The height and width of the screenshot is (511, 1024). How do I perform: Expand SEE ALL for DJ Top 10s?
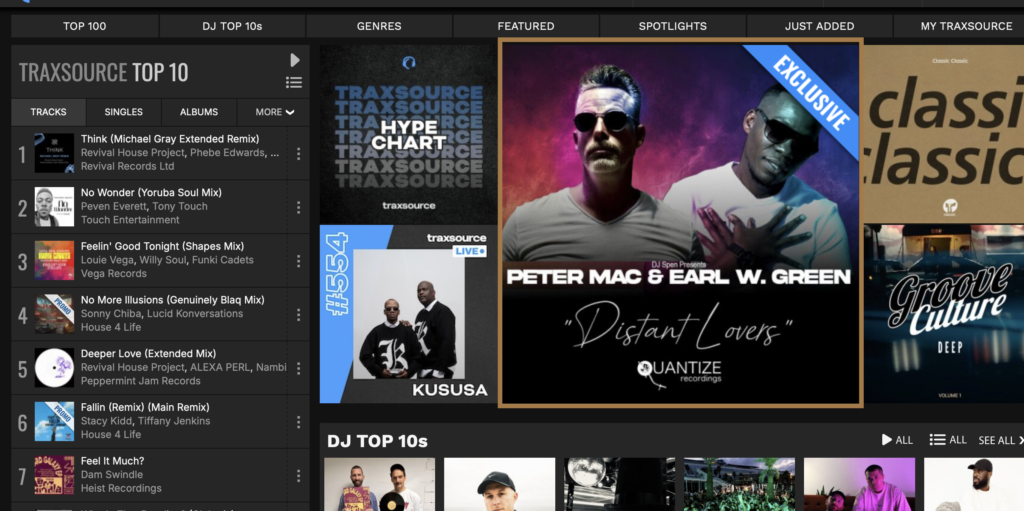tap(1000, 440)
